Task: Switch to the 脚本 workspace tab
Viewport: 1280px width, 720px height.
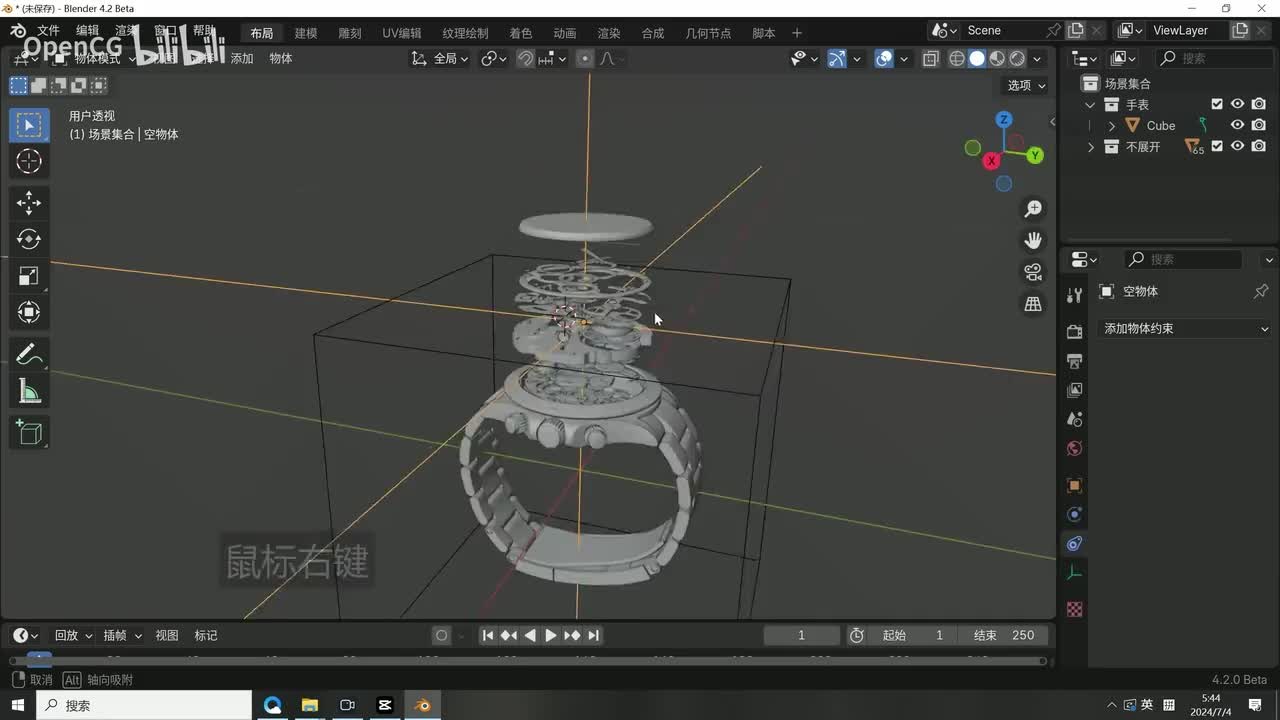Action: coord(763,33)
